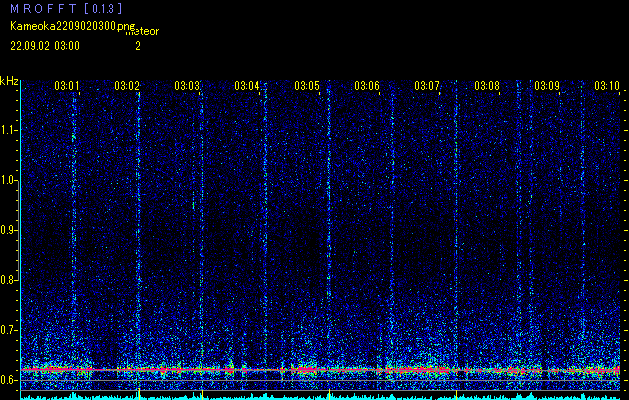629x400 pixels.
Task: Click the cyan amplitude strip at the bottom
Action: pyautogui.click(x=320, y=397)
